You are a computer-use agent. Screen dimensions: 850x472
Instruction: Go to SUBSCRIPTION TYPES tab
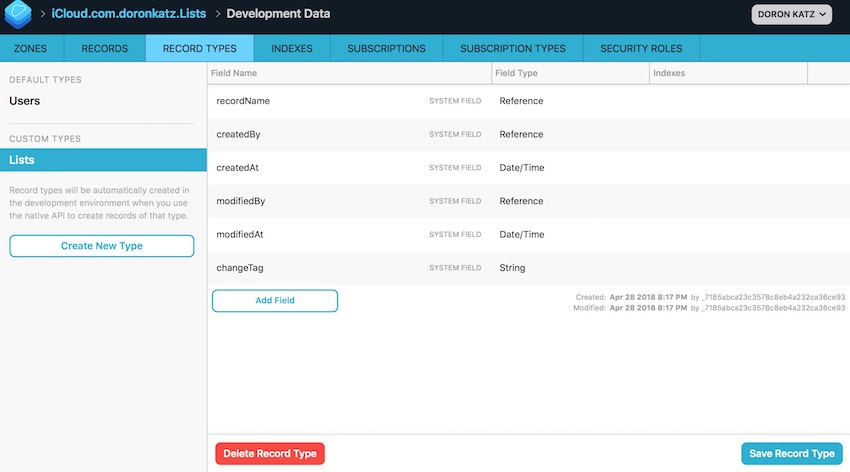pyautogui.click(x=513, y=48)
